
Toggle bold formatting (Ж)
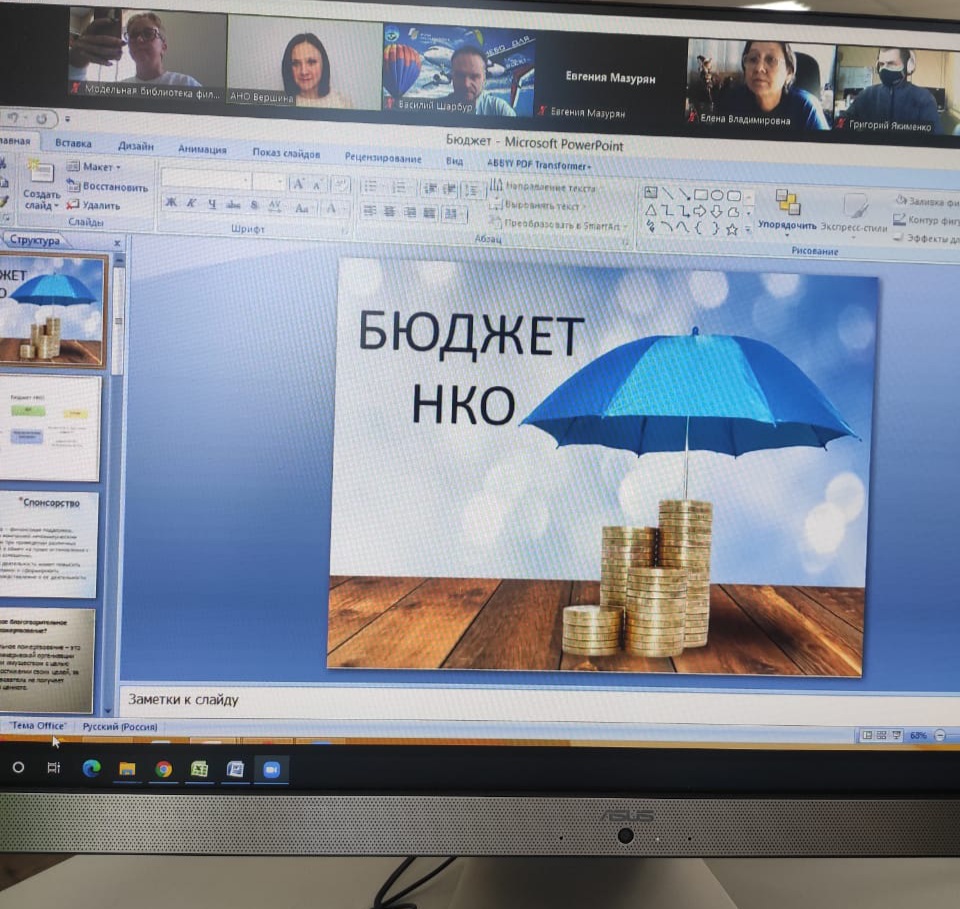pyautogui.click(x=171, y=204)
